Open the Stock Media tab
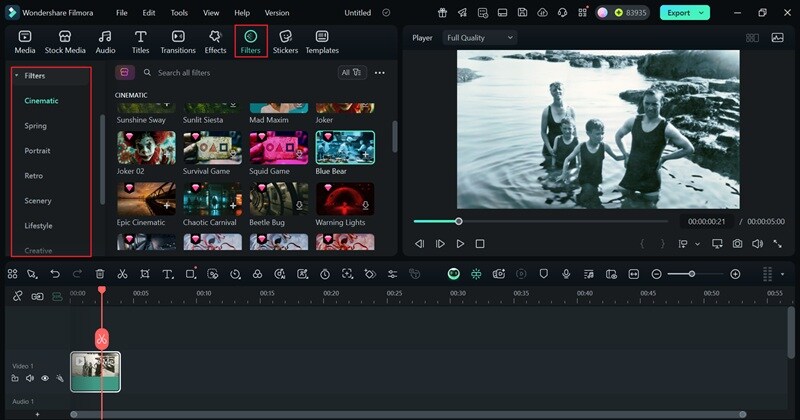The width and height of the screenshot is (800, 420). click(x=65, y=42)
